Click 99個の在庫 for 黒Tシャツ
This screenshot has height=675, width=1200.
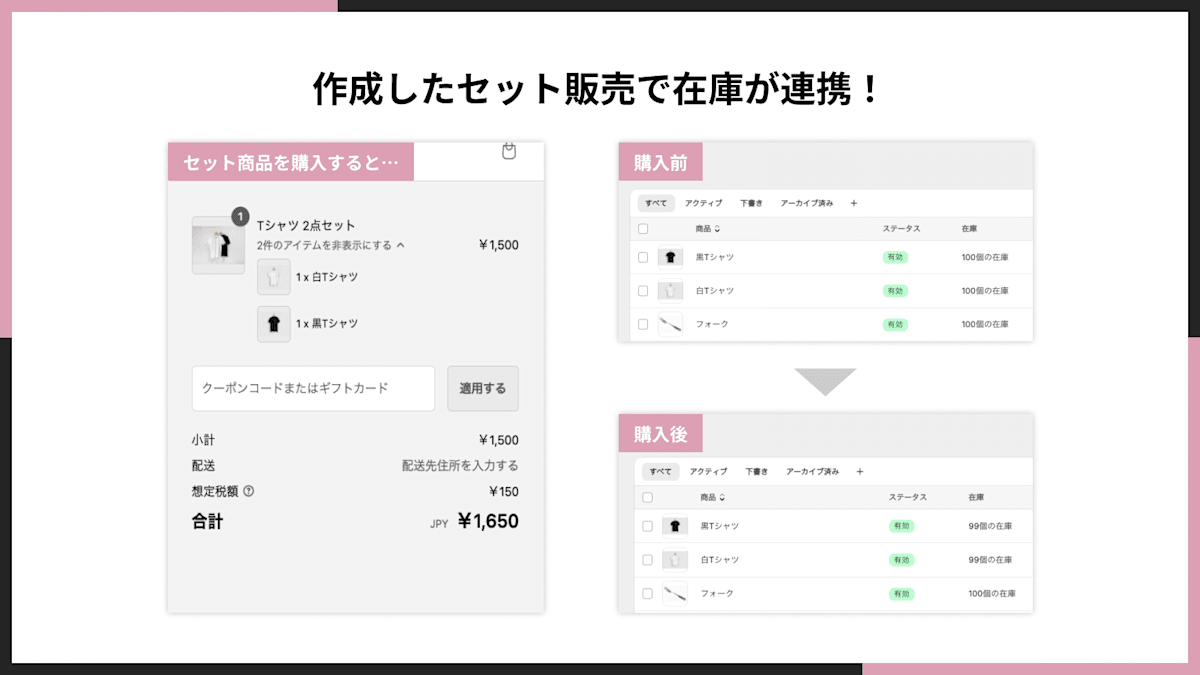(x=989, y=526)
